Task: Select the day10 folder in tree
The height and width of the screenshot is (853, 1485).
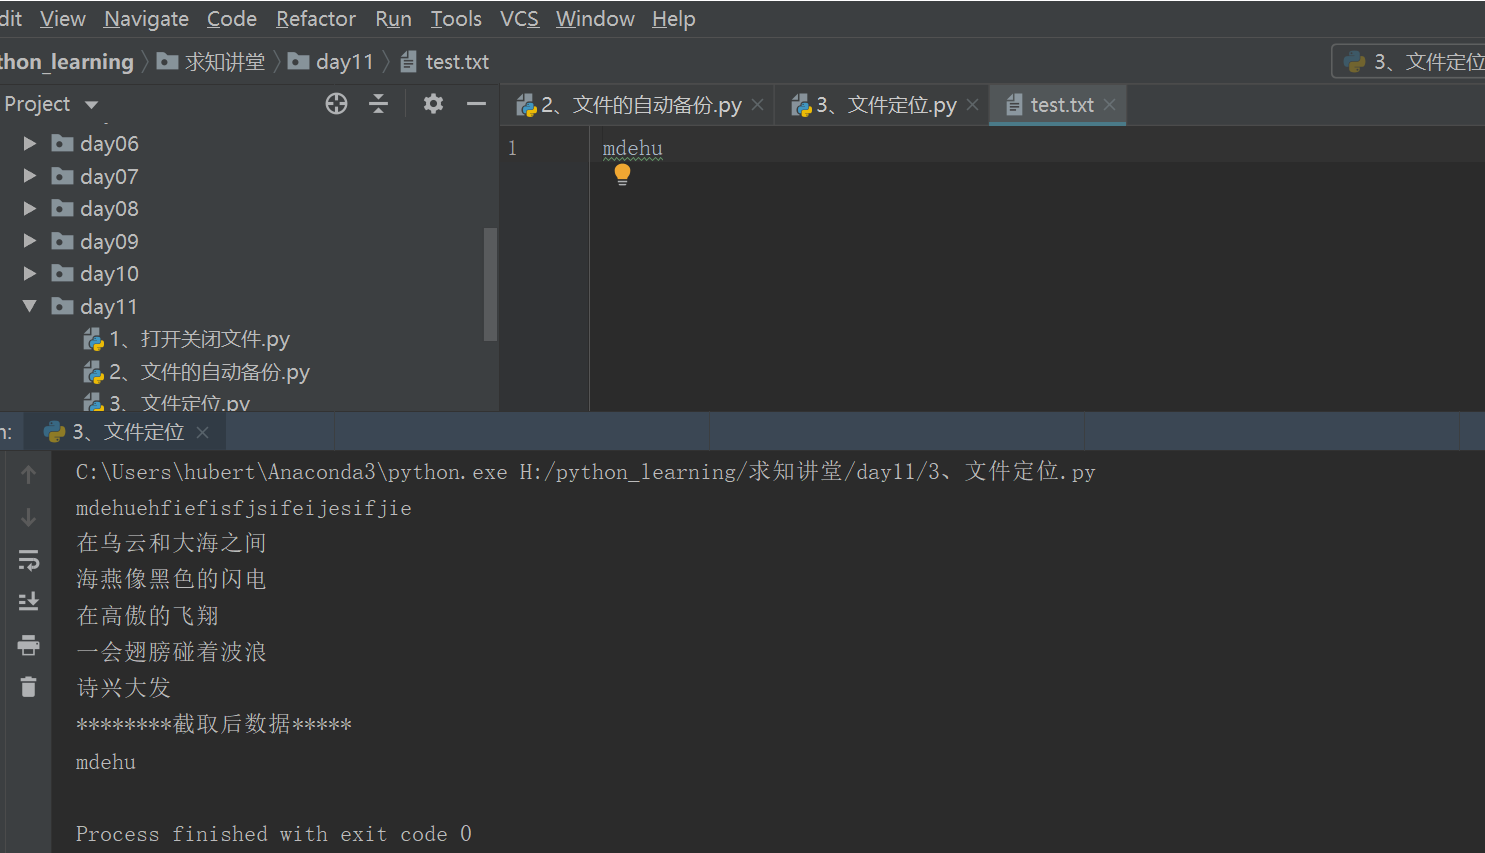Action: pos(109,274)
